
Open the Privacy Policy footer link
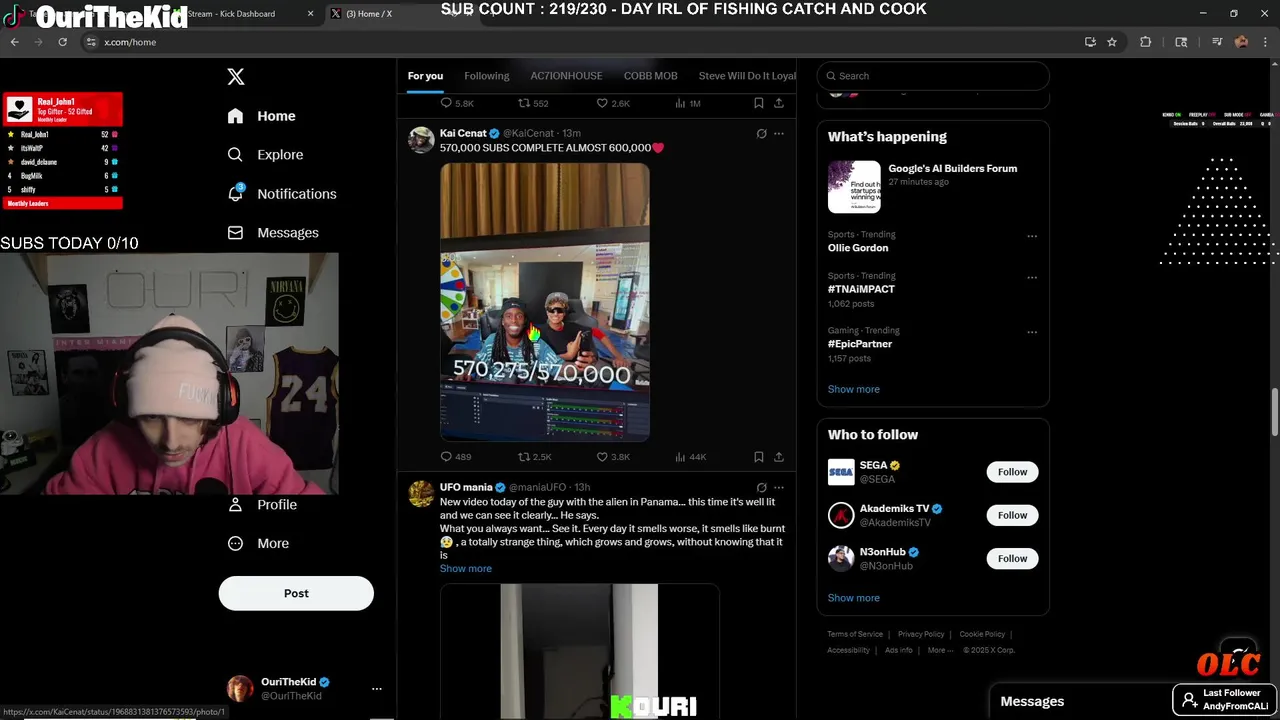pos(921,634)
